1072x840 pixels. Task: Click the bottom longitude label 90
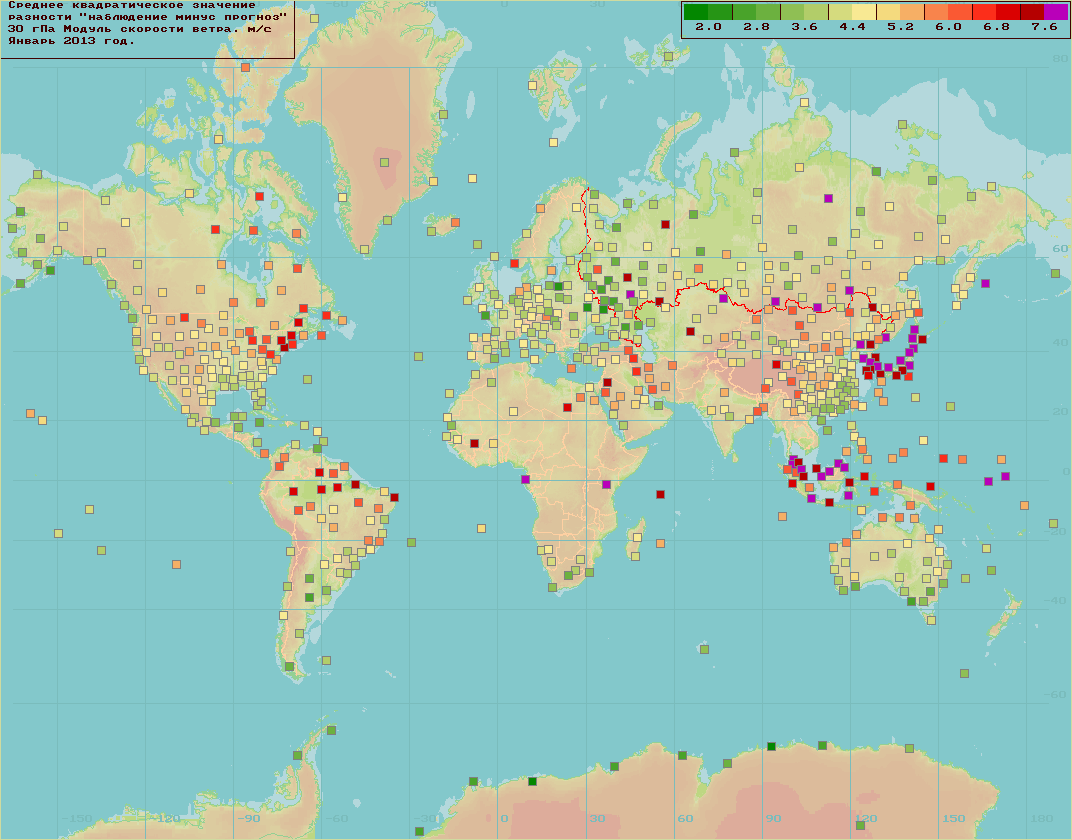click(773, 818)
